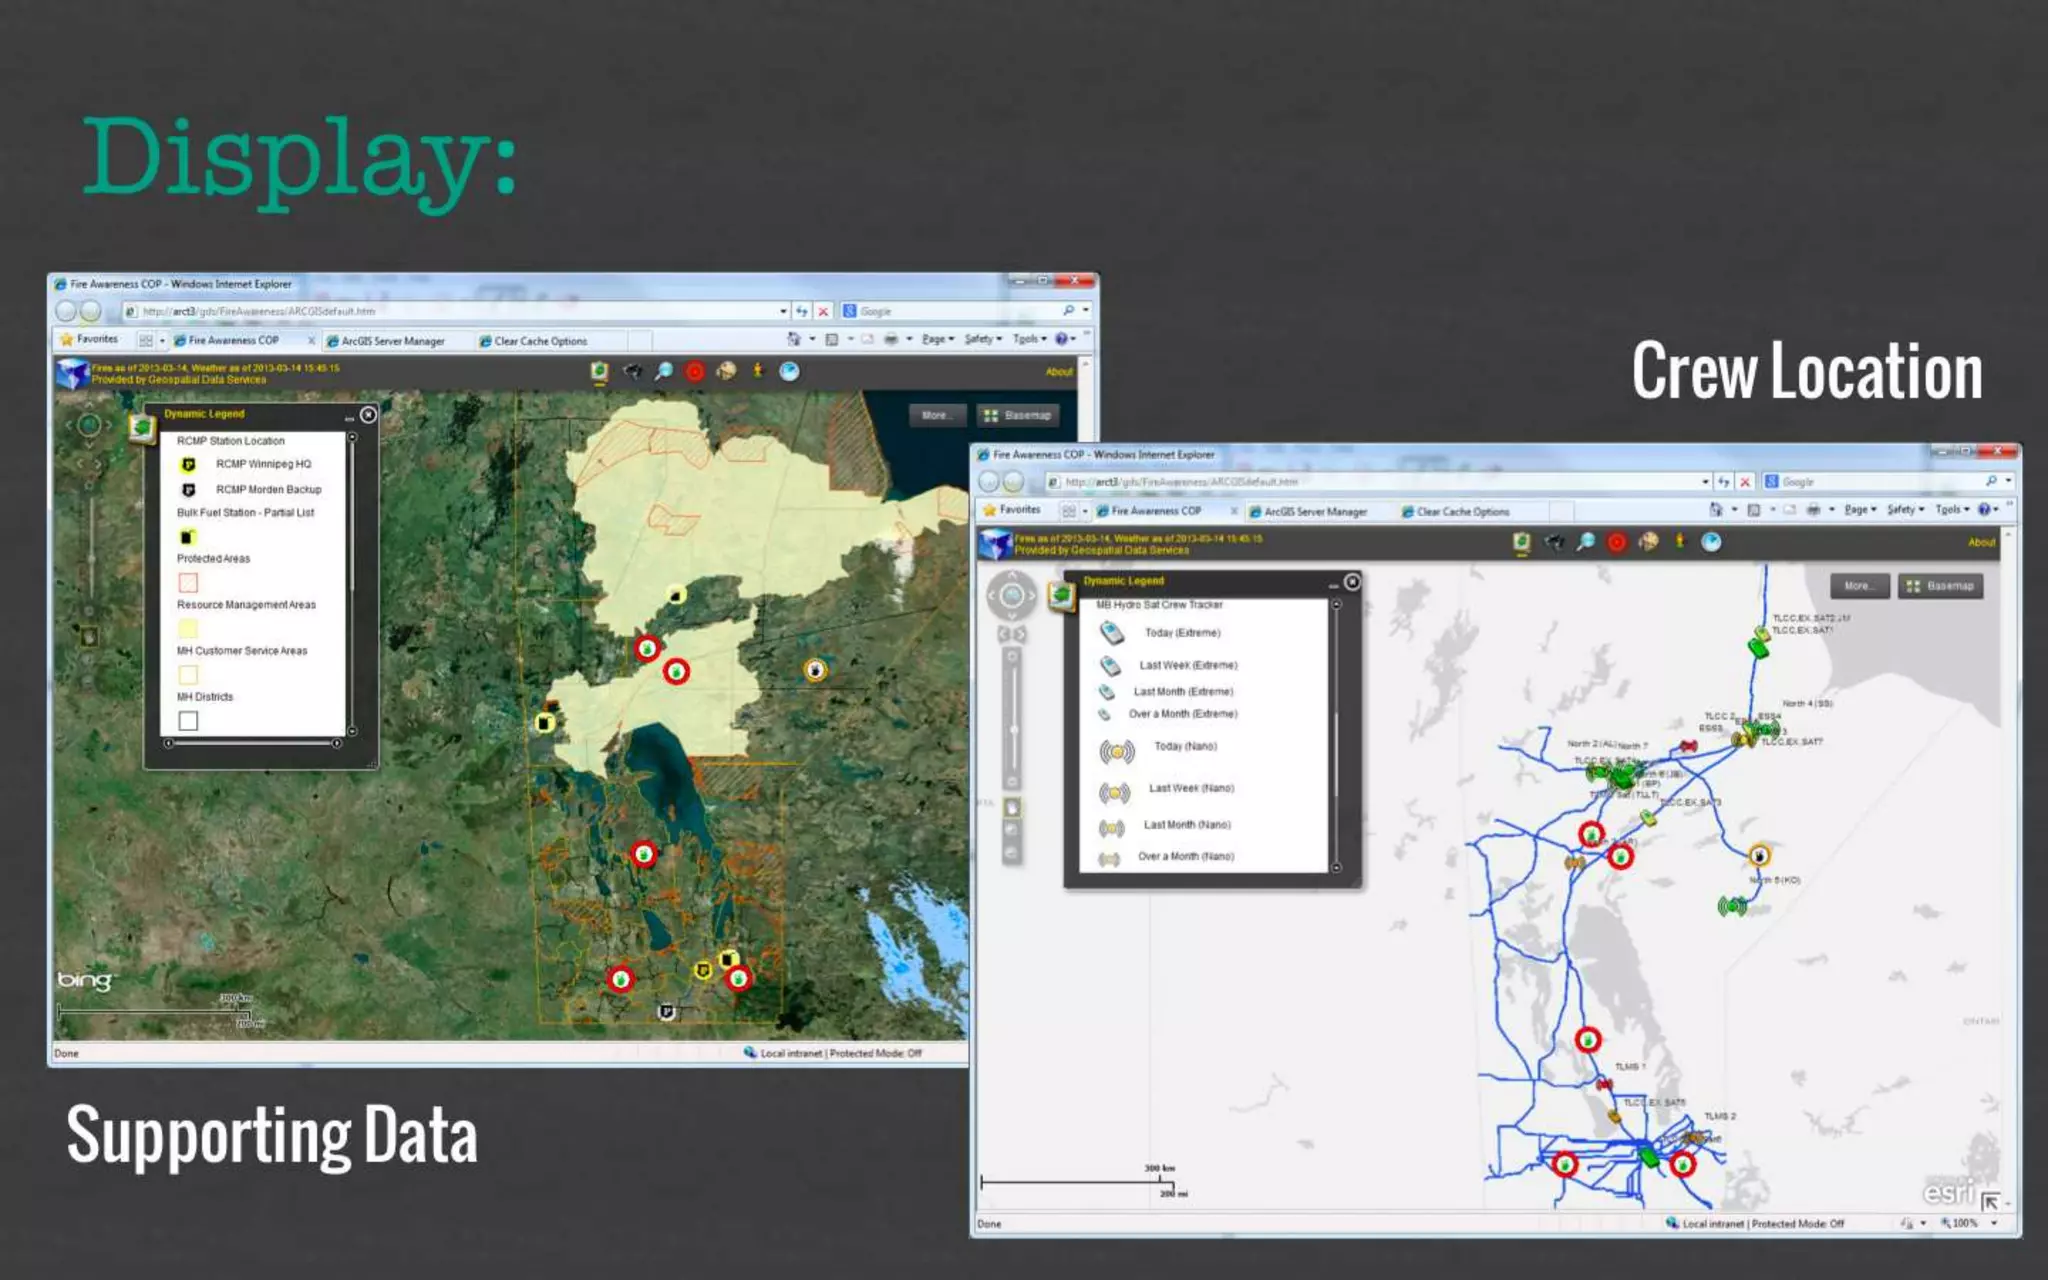Image resolution: width=2048 pixels, height=1280 pixels.
Task: Open the Safety menu dropdown in Supporting Data window
Action: point(984,340)
